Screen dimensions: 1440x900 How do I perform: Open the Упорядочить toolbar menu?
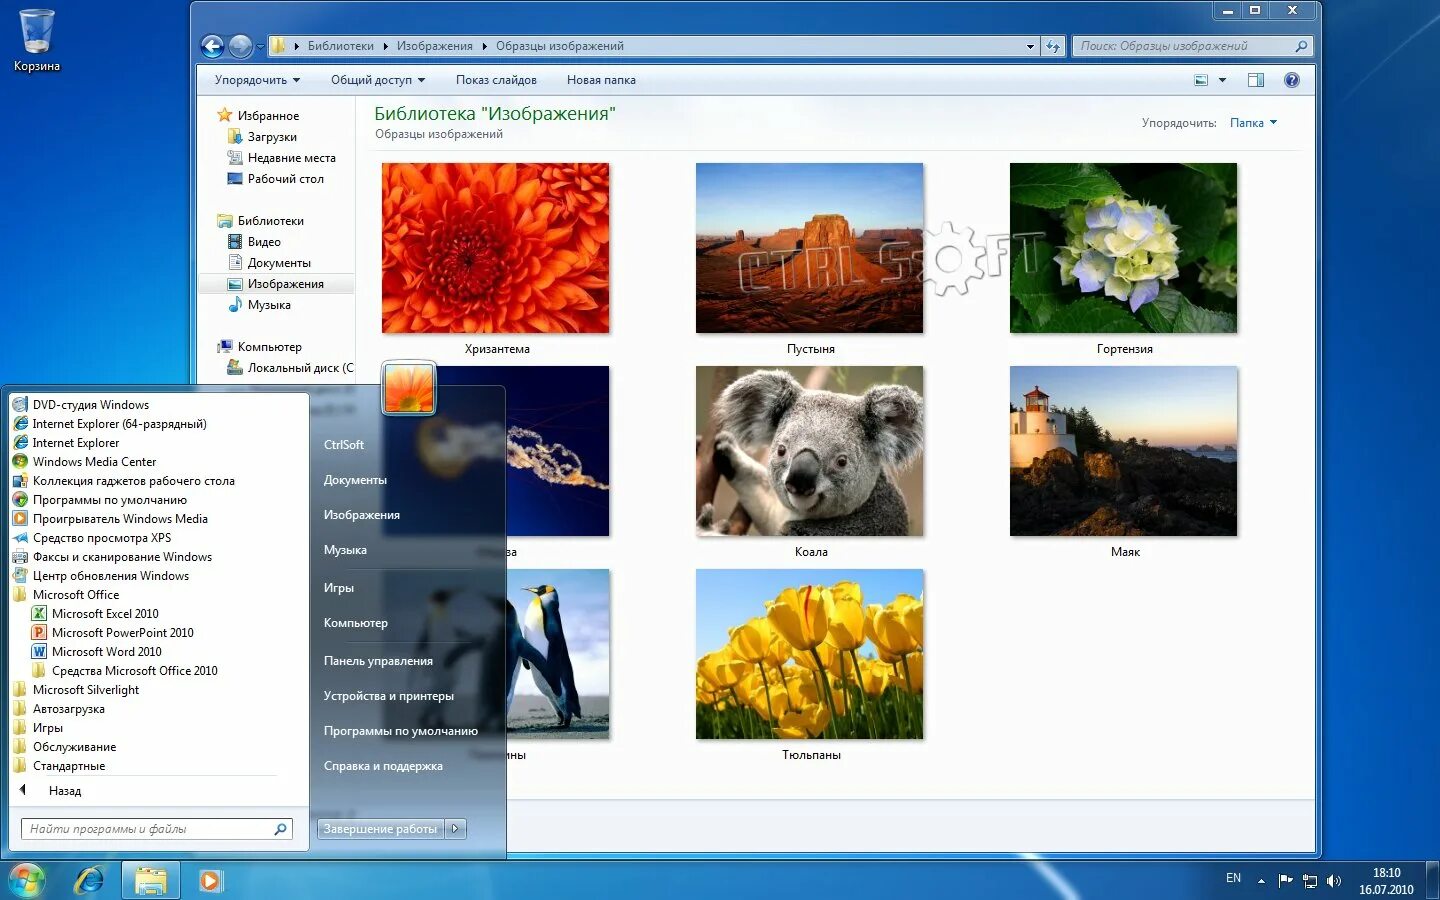pyautogui.click(x=257, y=80)
